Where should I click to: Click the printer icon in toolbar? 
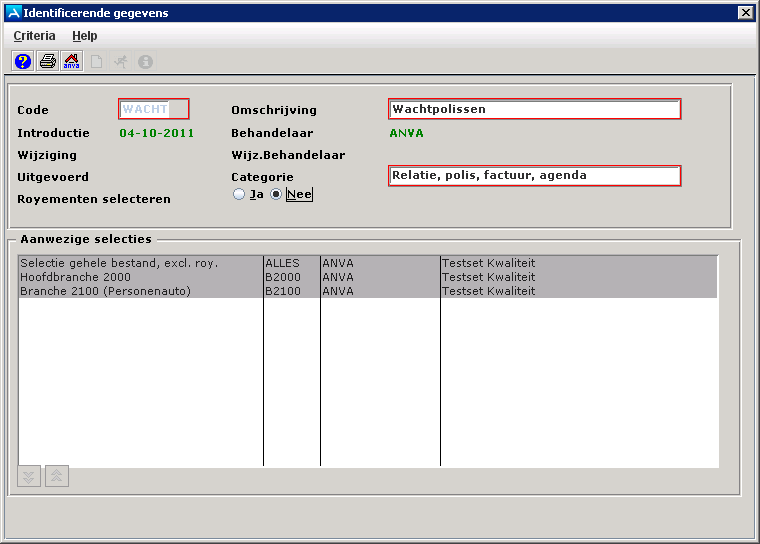point(47,61)
